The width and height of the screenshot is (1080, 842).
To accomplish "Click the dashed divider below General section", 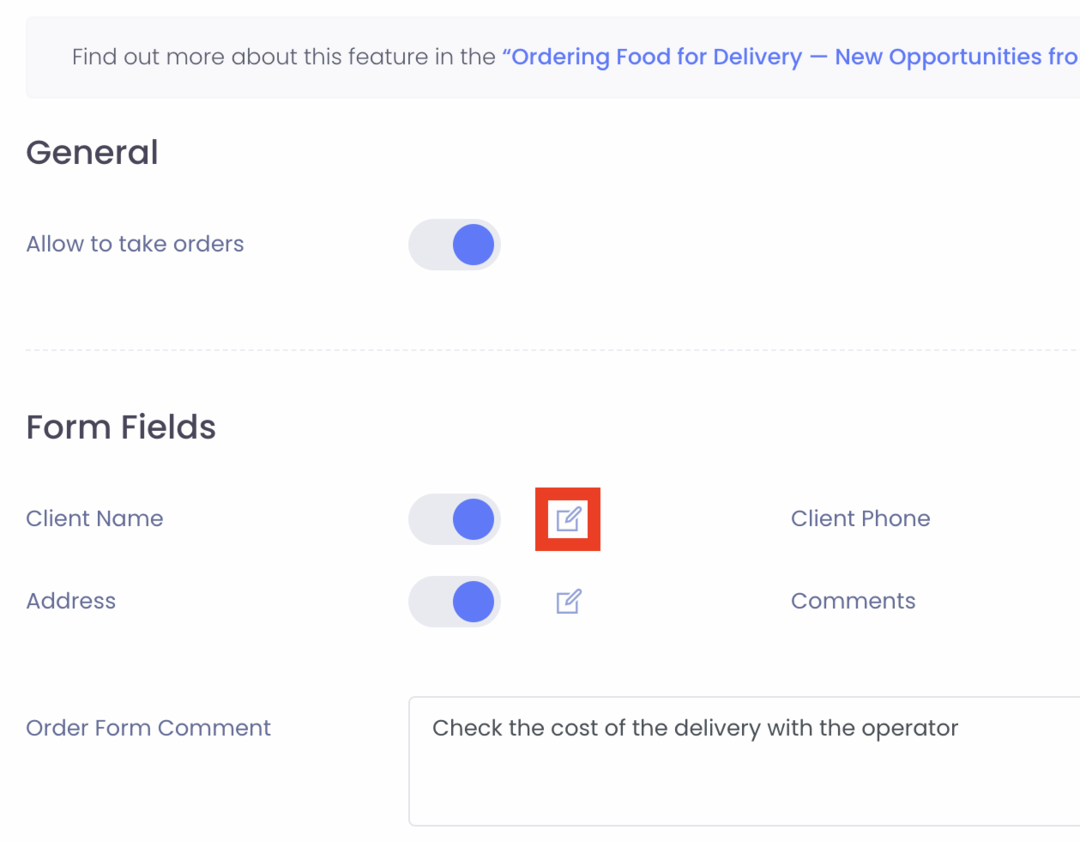I will [x=552, y=350].
